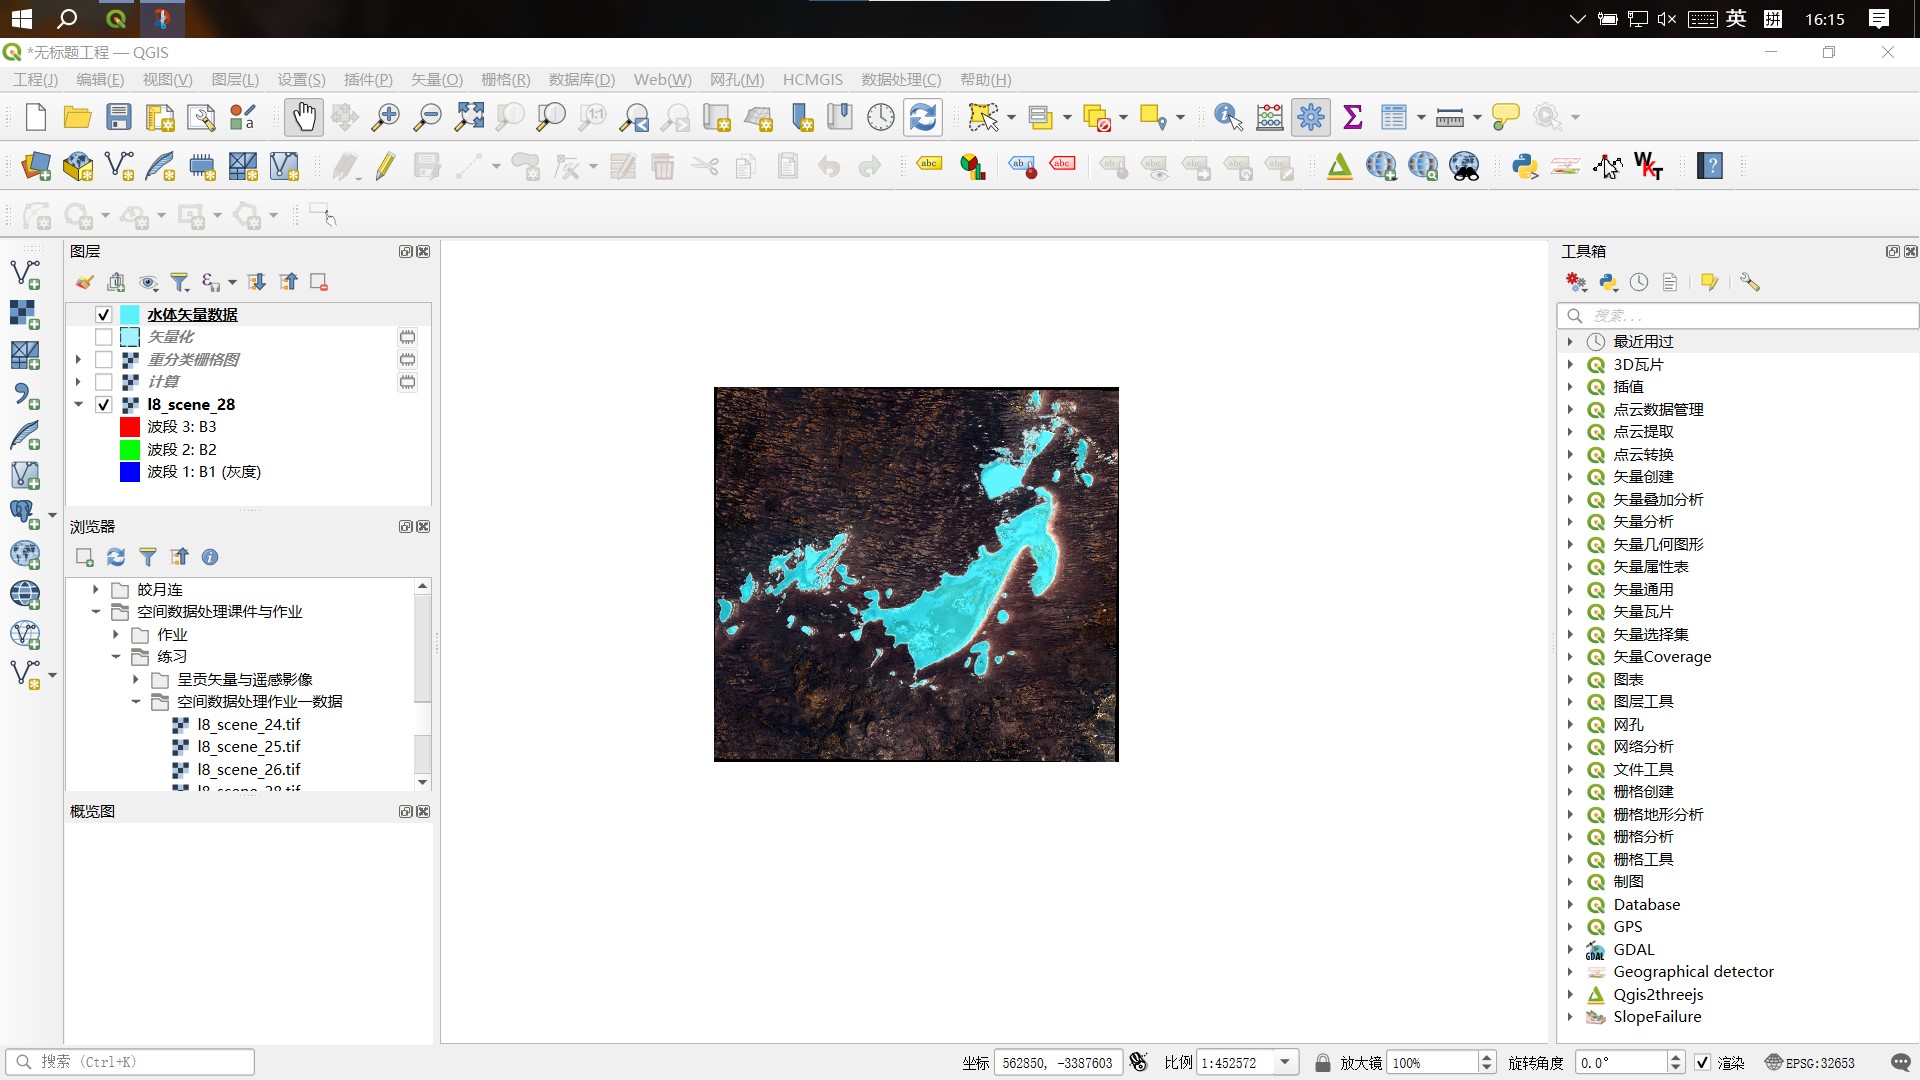Click the Messages log icon in status bar
Viewport: 1920px width, 1080px height.
point(1901,1062)
